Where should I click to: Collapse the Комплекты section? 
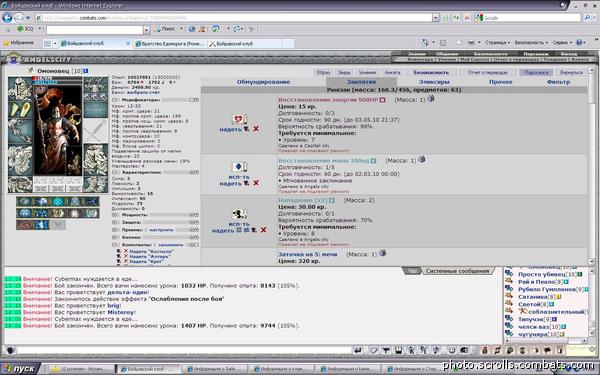[x=114, y=245]
